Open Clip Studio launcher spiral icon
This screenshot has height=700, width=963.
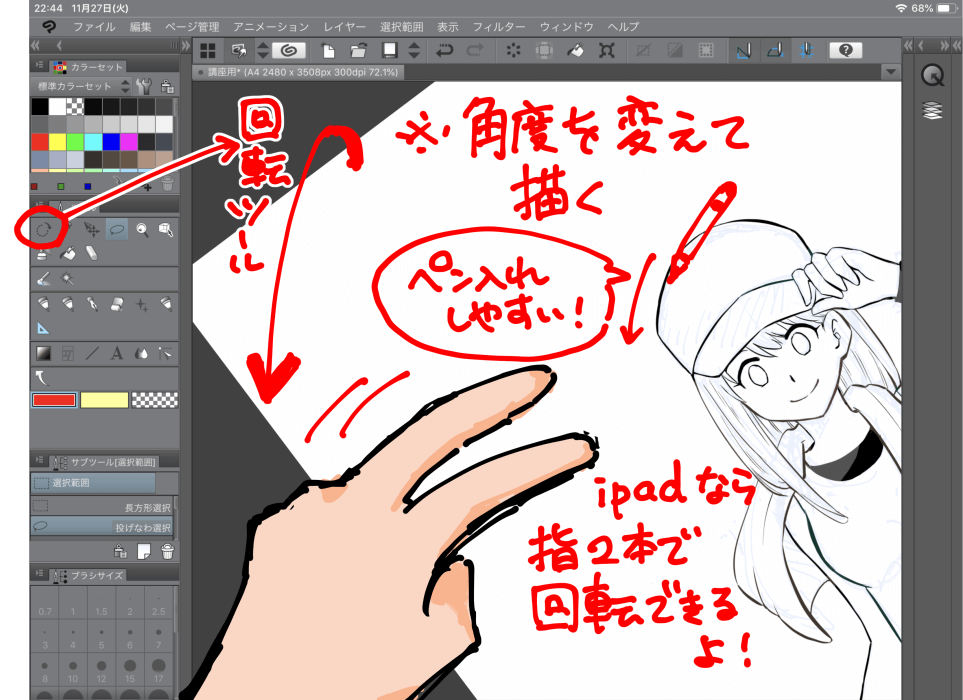point(289,50)
